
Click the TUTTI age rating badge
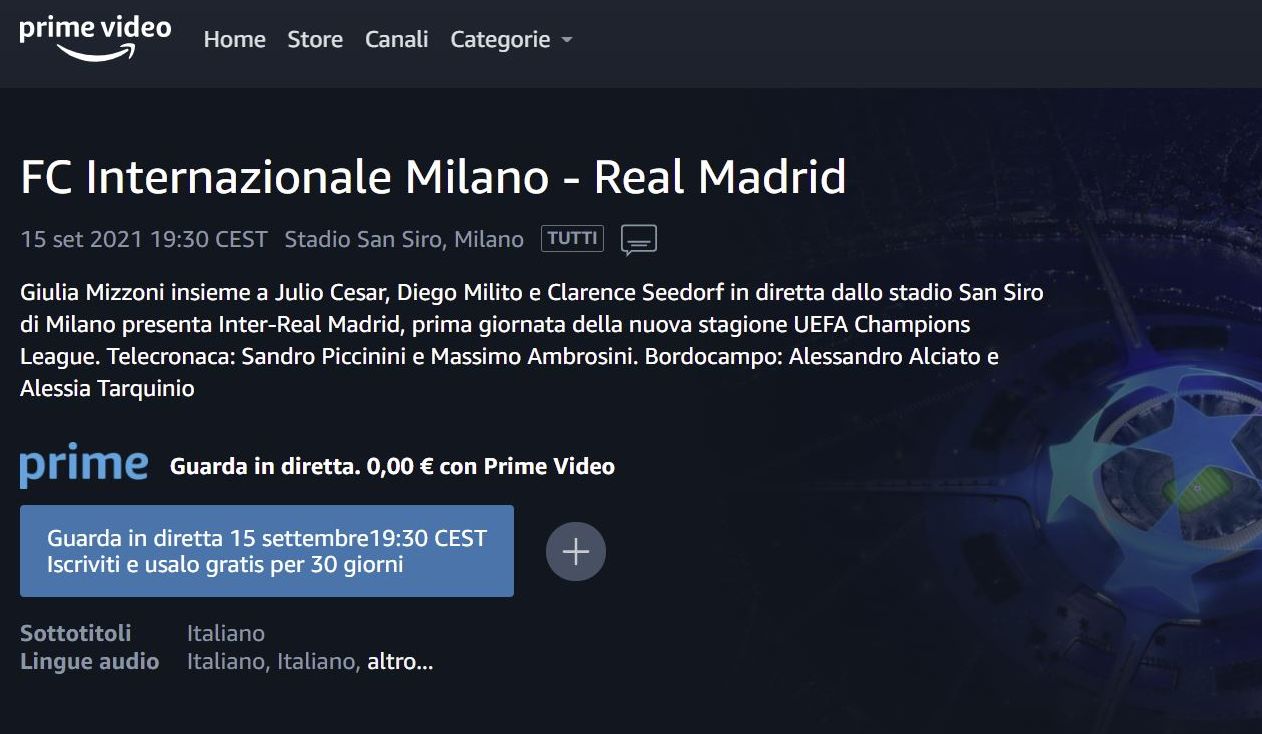pos(573,239)
